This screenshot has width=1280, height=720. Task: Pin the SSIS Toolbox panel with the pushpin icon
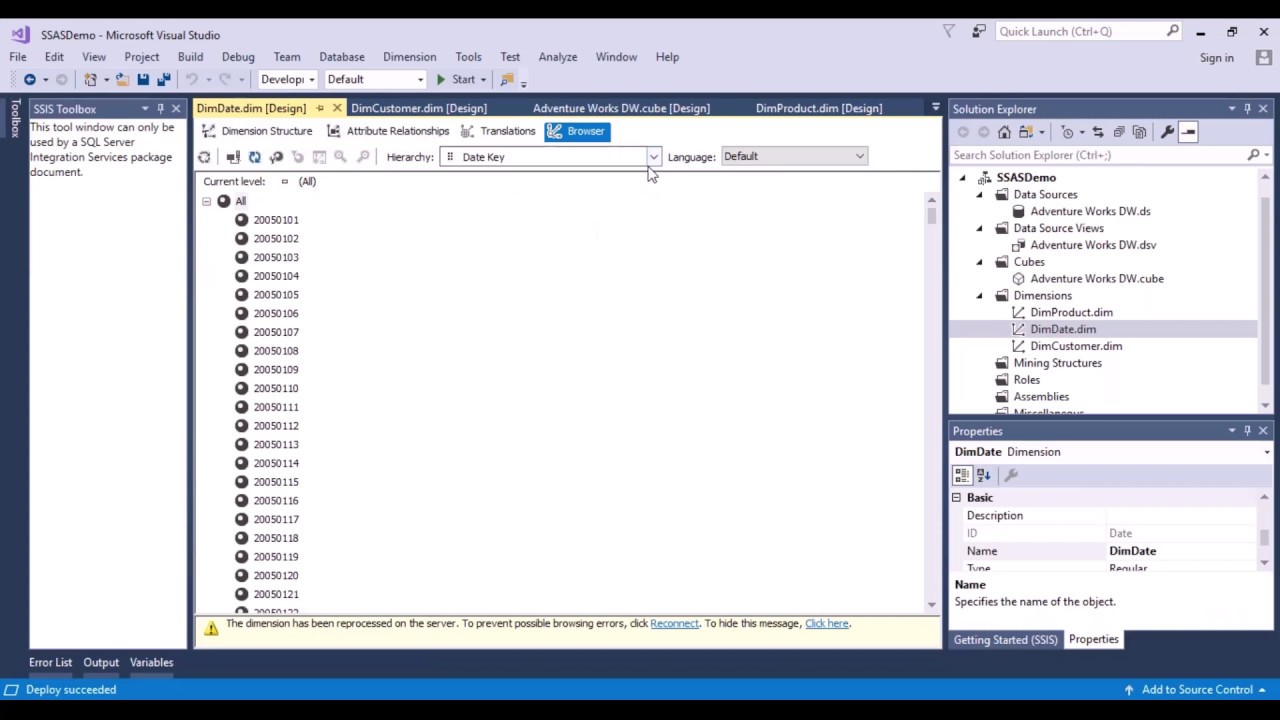[x=160, y=109]
